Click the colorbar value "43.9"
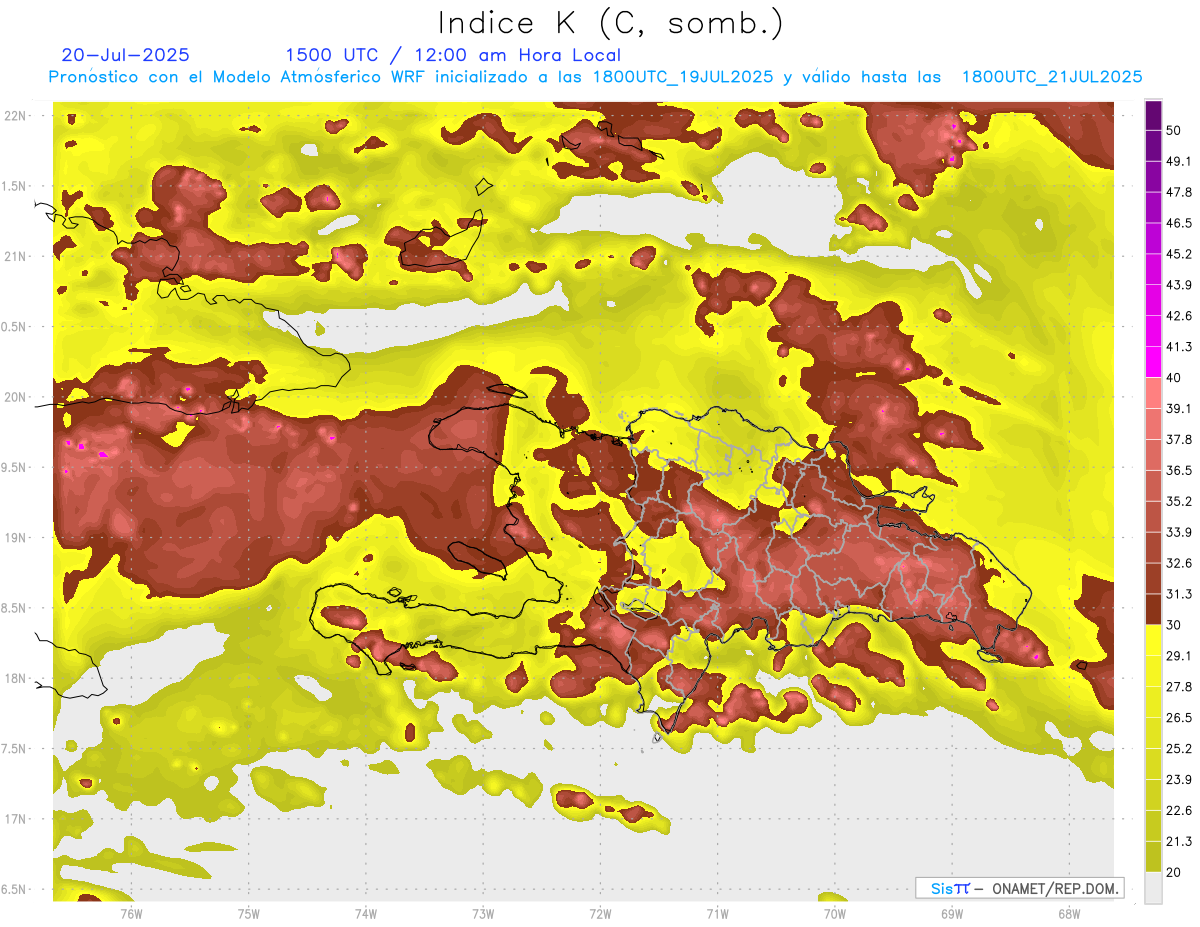 pos(1178,285)
